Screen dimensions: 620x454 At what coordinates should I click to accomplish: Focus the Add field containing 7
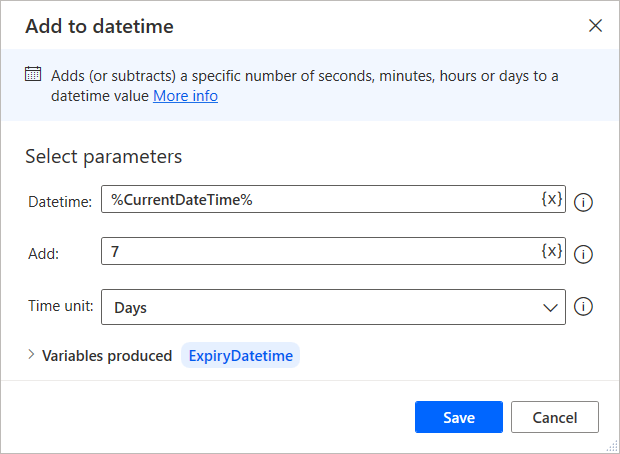coord(320,252)
